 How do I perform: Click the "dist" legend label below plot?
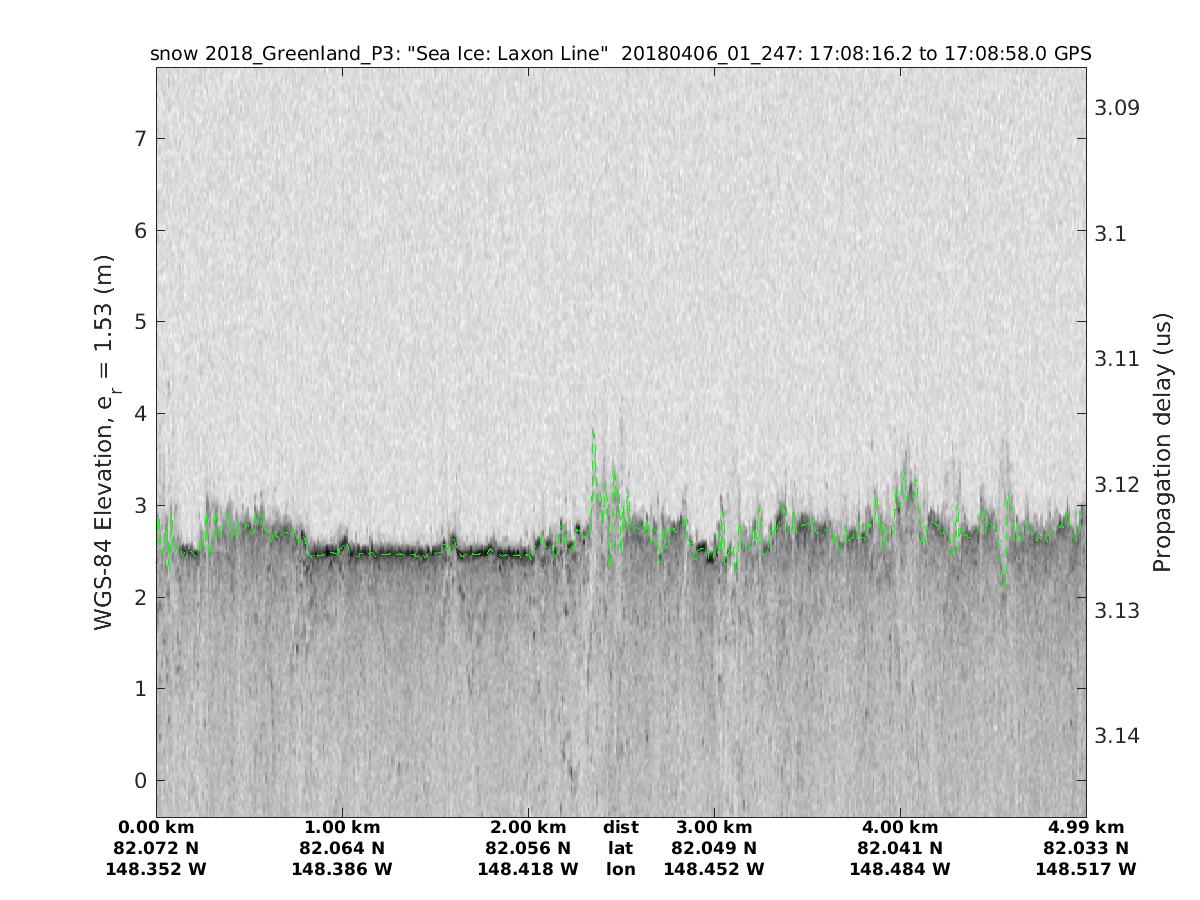(620, 828)
